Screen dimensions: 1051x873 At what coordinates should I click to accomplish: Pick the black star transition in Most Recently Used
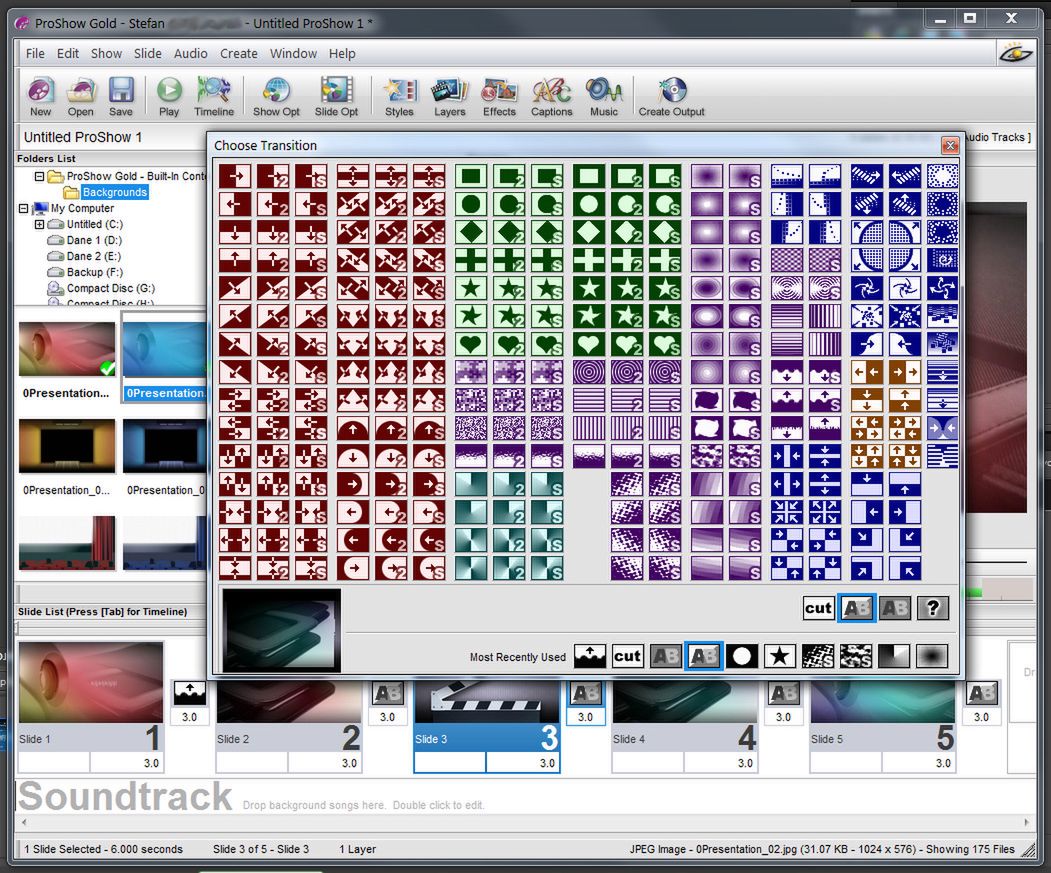tap(780, 656)
